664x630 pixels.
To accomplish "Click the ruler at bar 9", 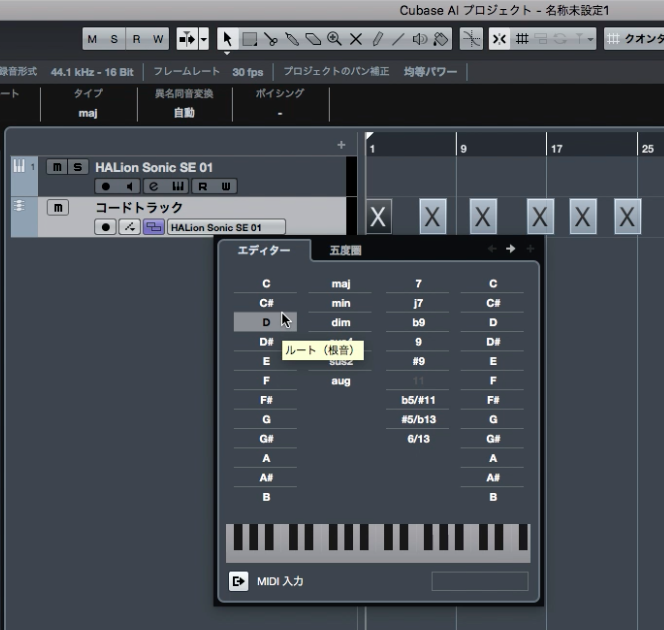I will point(463,149).
